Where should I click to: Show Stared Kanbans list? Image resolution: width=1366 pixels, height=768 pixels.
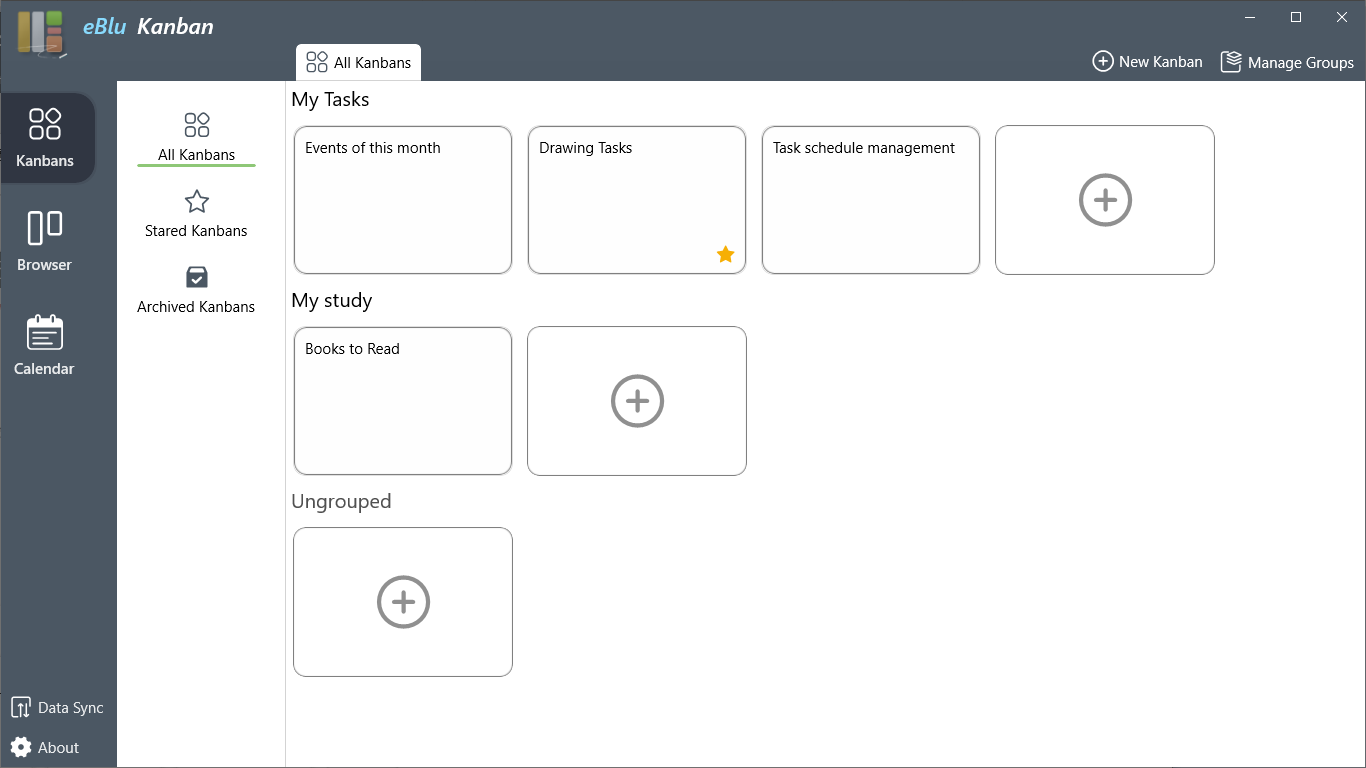tap(196, 214)
